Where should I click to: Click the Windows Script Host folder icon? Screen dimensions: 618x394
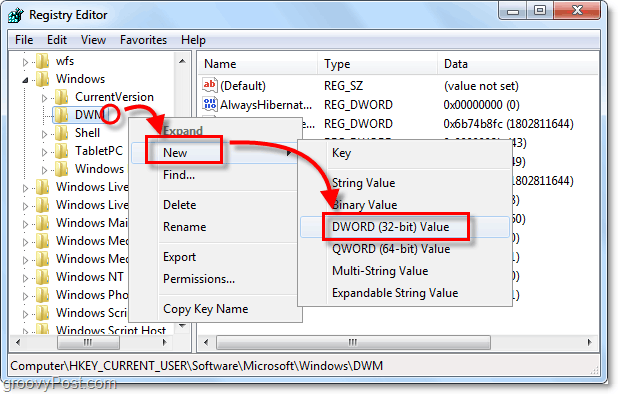(42, 329)
